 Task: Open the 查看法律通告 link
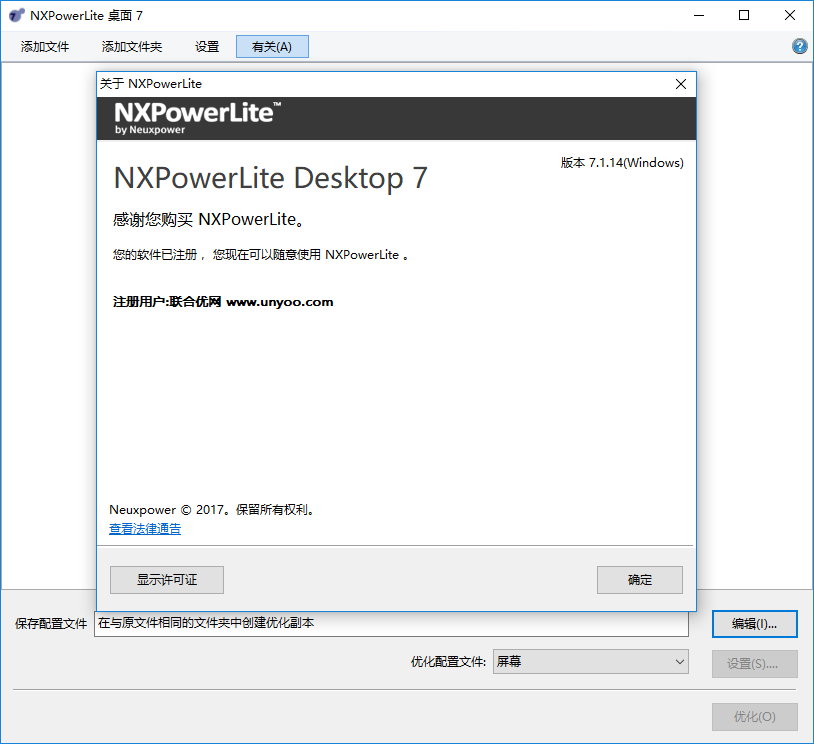(x=145, y=529)
